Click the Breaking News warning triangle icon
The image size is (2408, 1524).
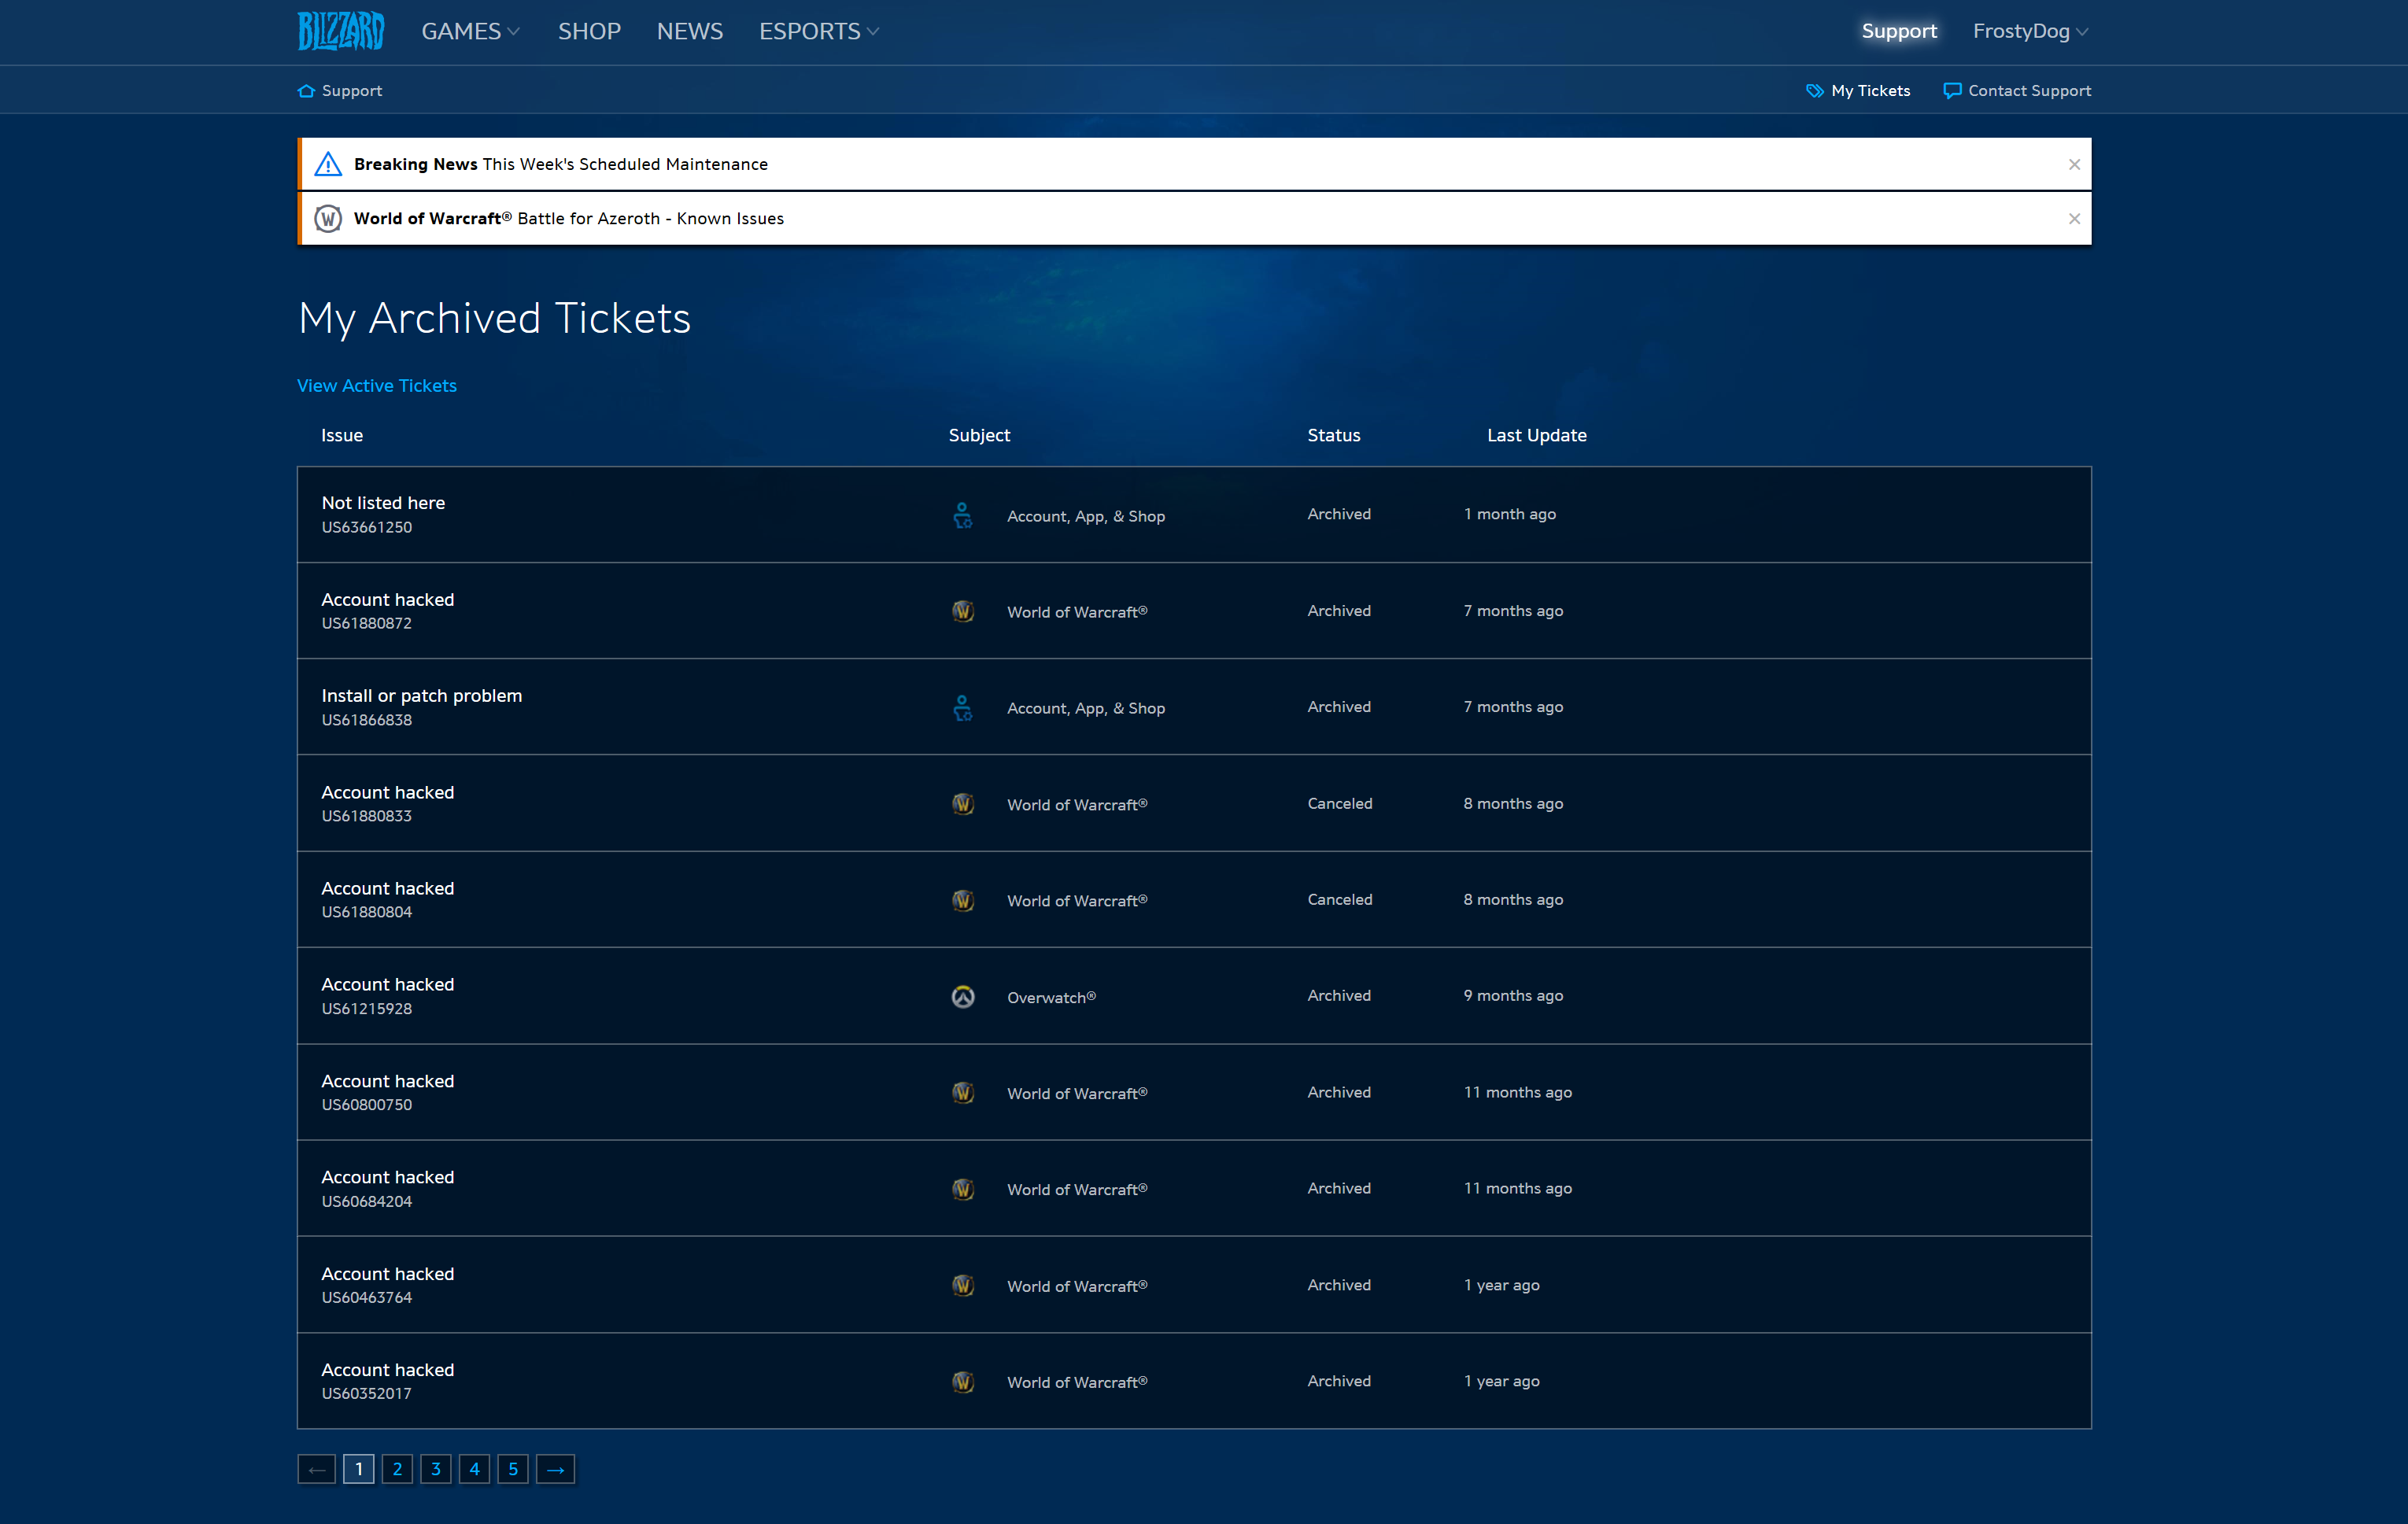328,164
